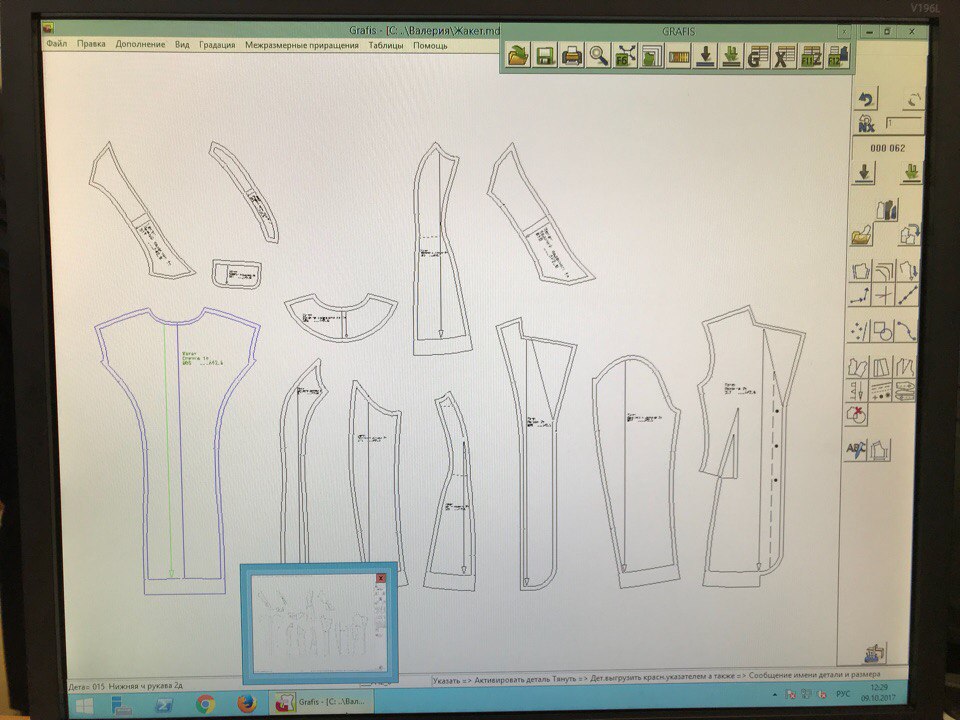Click the Windows Start button
The image size is (960, 720).
(x=83, y=703)
